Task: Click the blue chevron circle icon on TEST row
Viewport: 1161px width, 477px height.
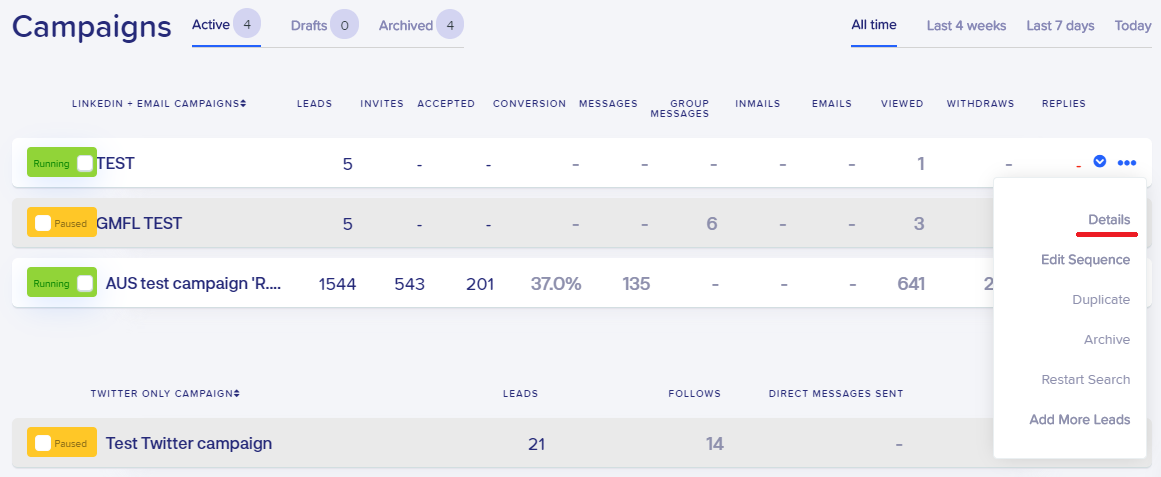Action: tap(1100, 161)
